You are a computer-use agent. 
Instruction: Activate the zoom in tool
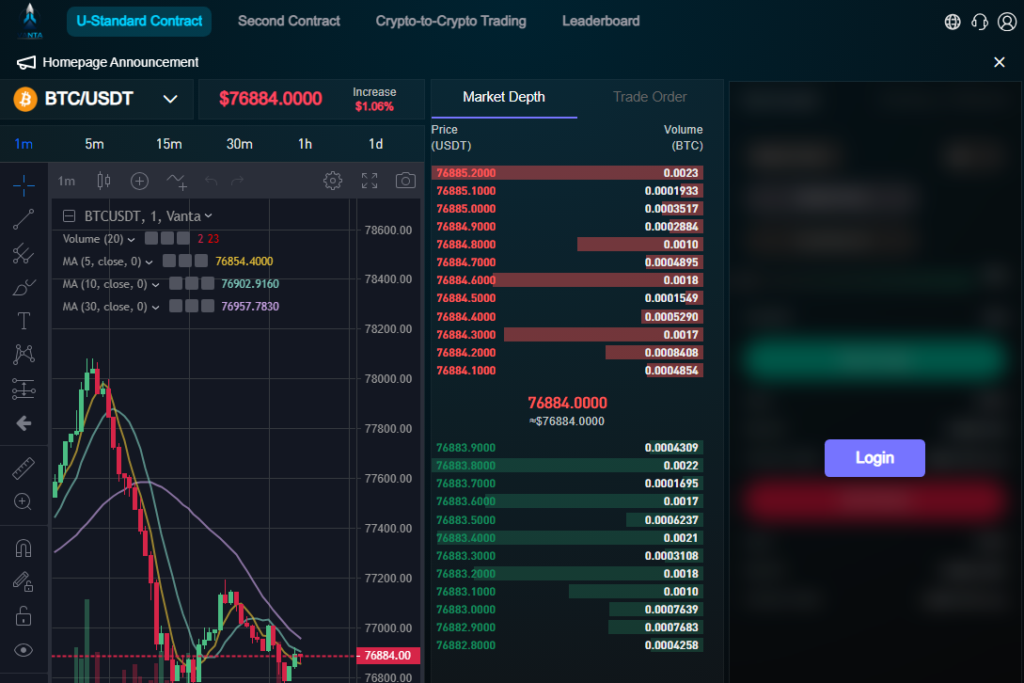pos(24,501)
